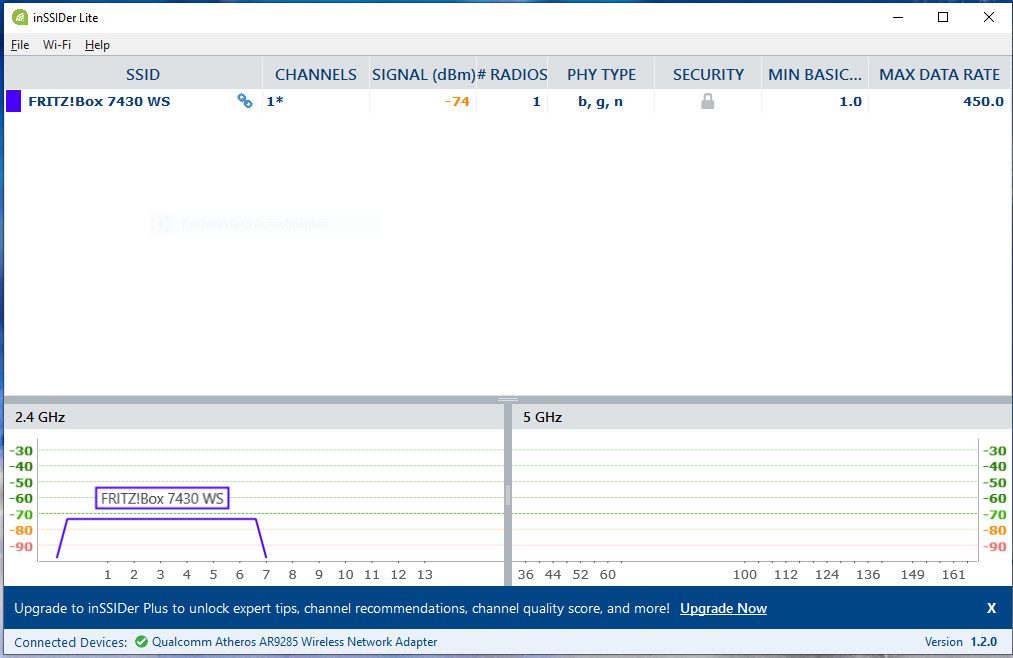Click the channel value 1*

(275, 101)
